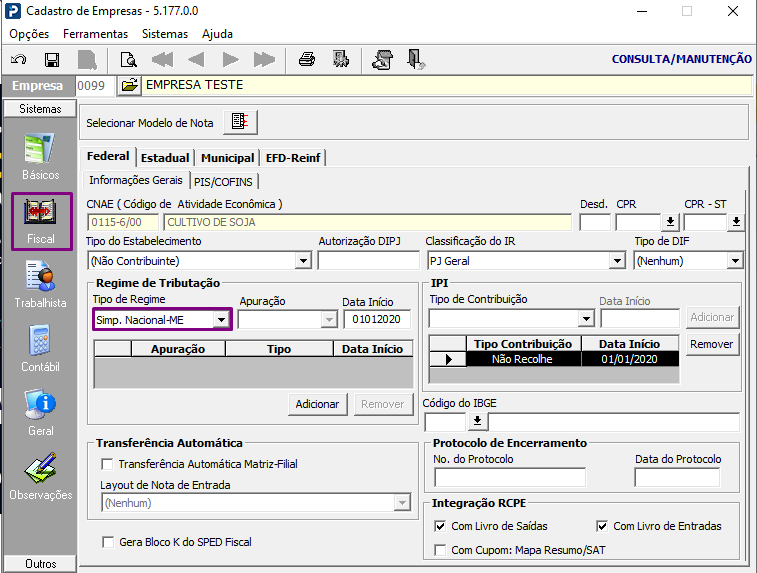Image resolution: width=757 pixels, height=573 pixels.
Task: Click the undo arrow toolbar icon
Action: (19, 60)
